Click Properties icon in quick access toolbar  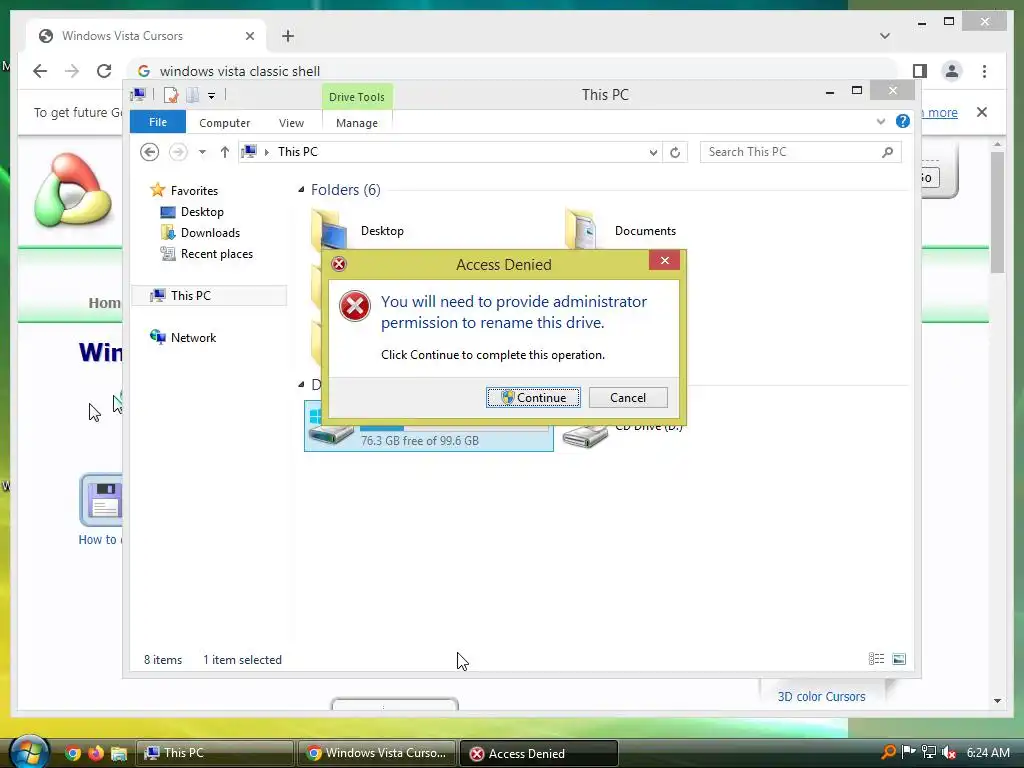[170, 95]
